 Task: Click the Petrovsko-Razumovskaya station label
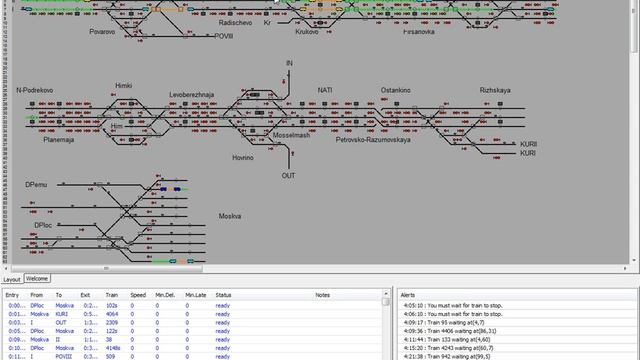point(373,140)
